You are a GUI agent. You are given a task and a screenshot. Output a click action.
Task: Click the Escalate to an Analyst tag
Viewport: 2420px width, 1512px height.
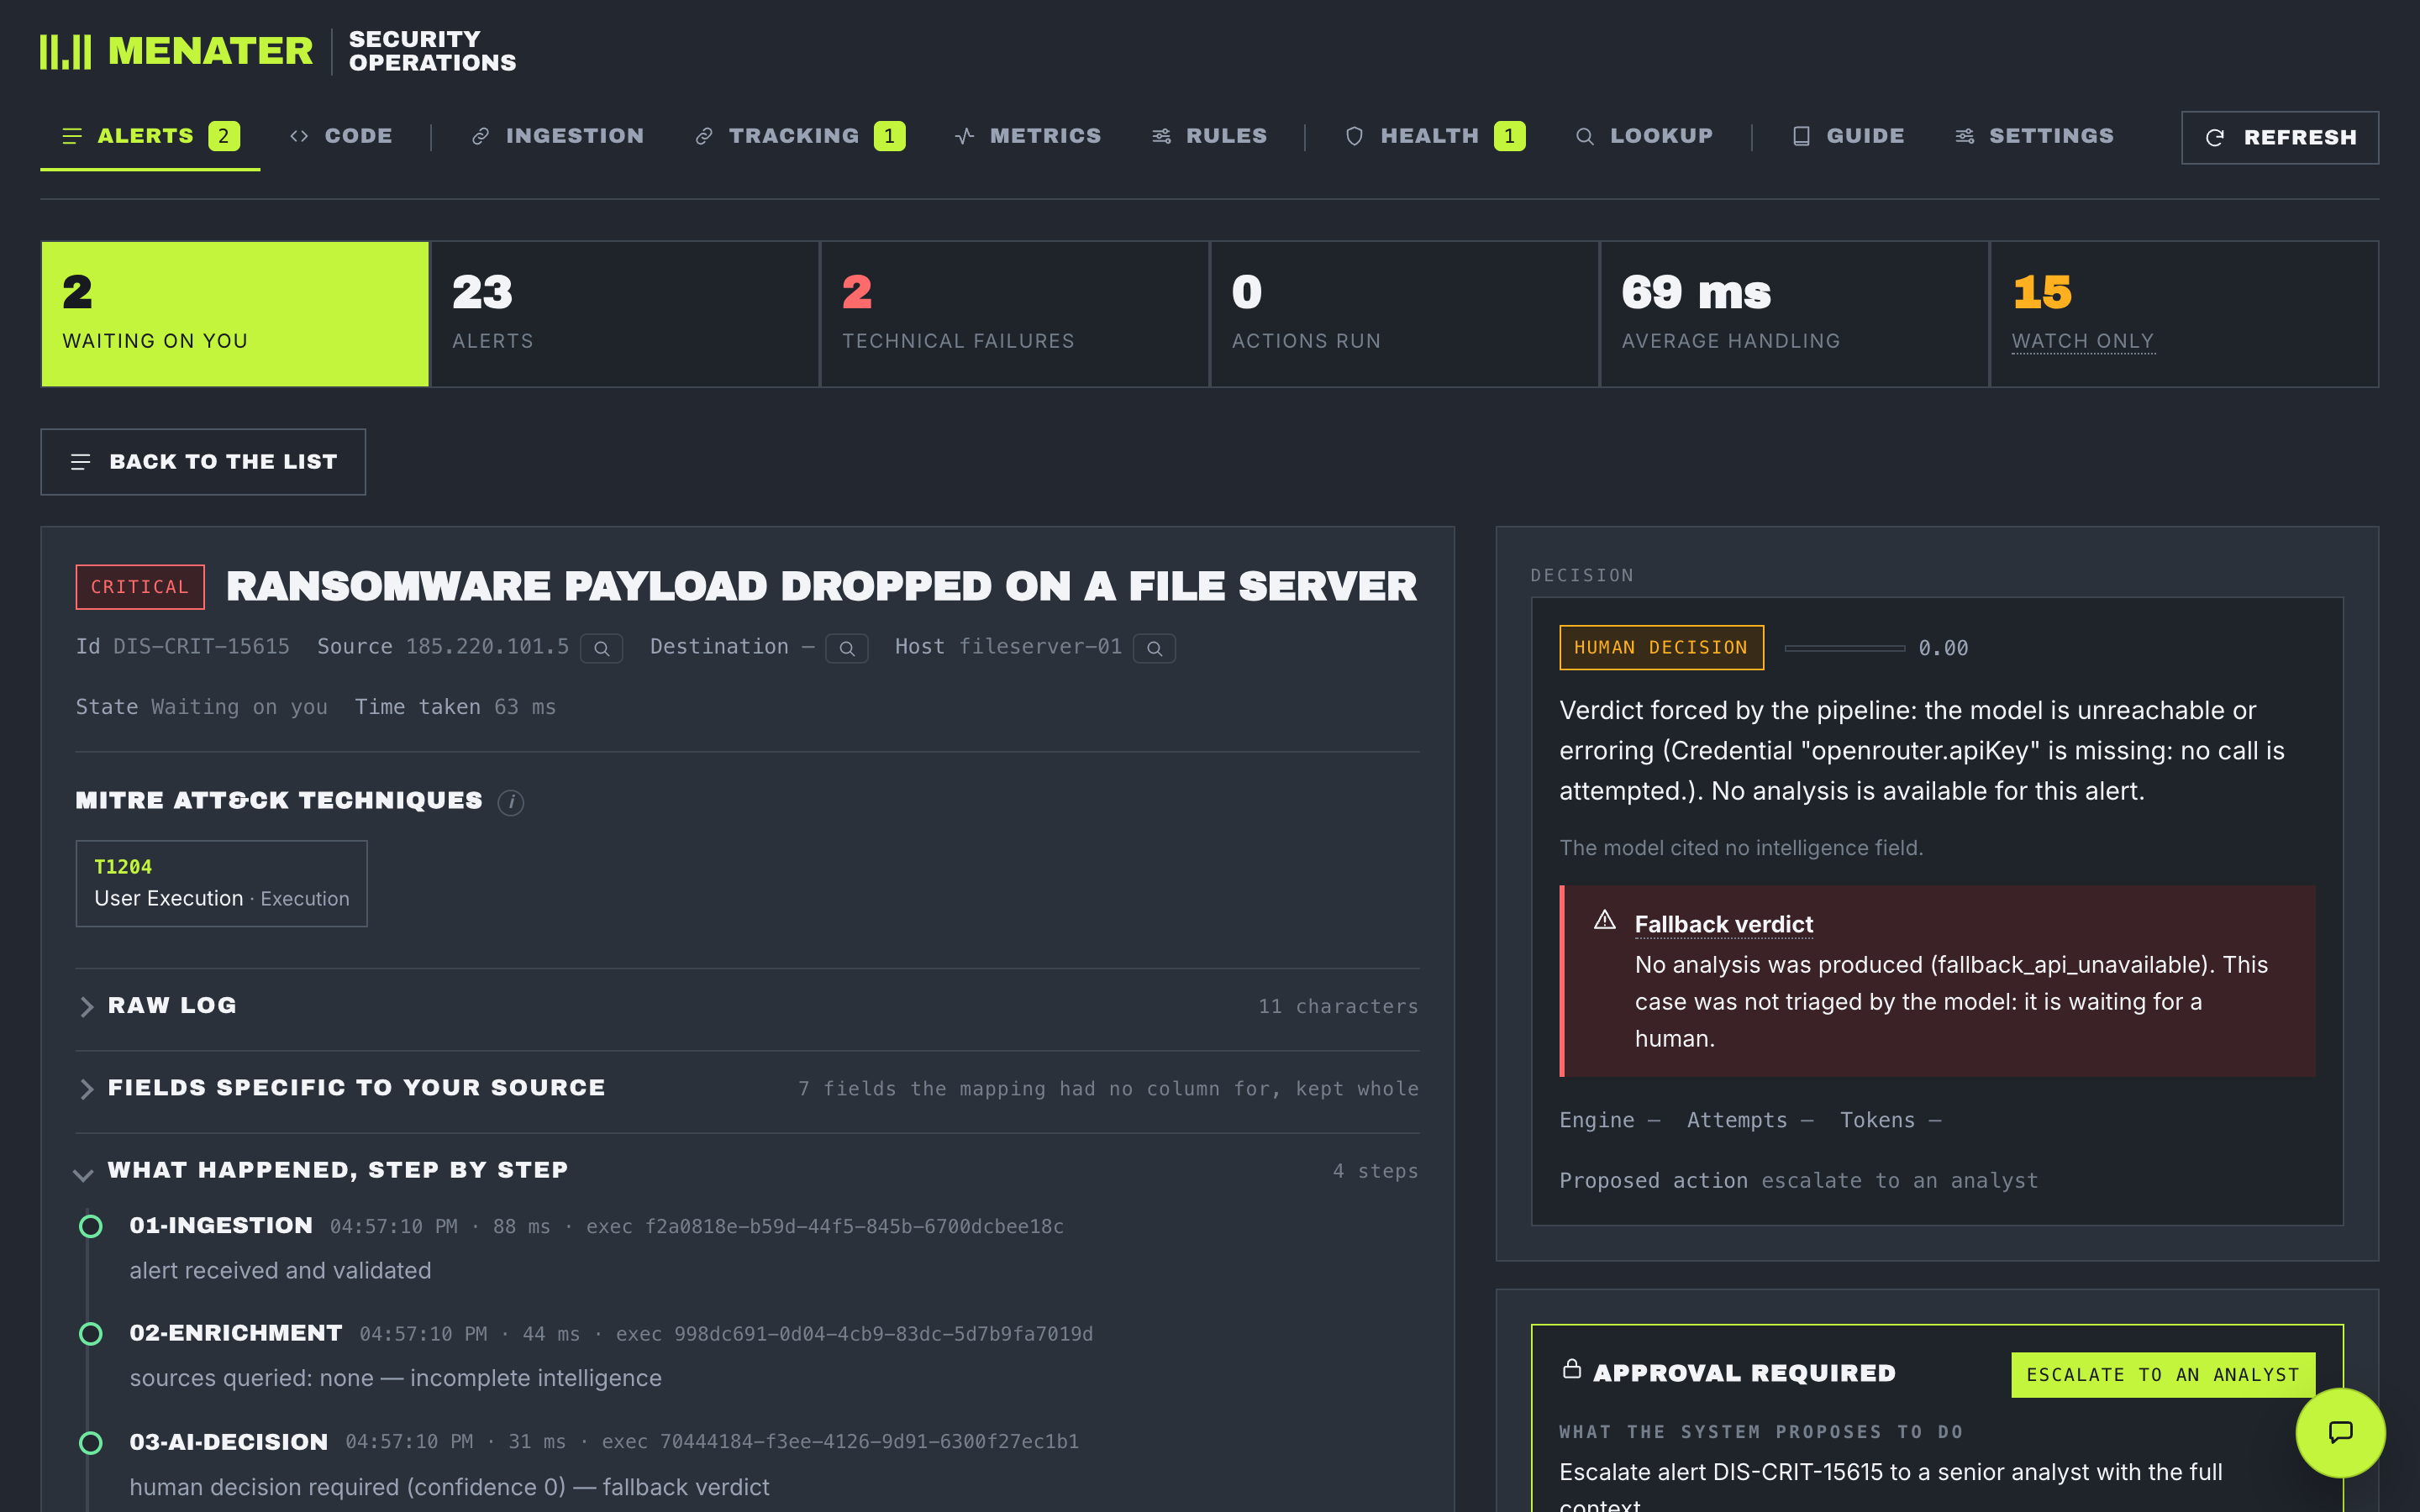coord(2163,1375)
